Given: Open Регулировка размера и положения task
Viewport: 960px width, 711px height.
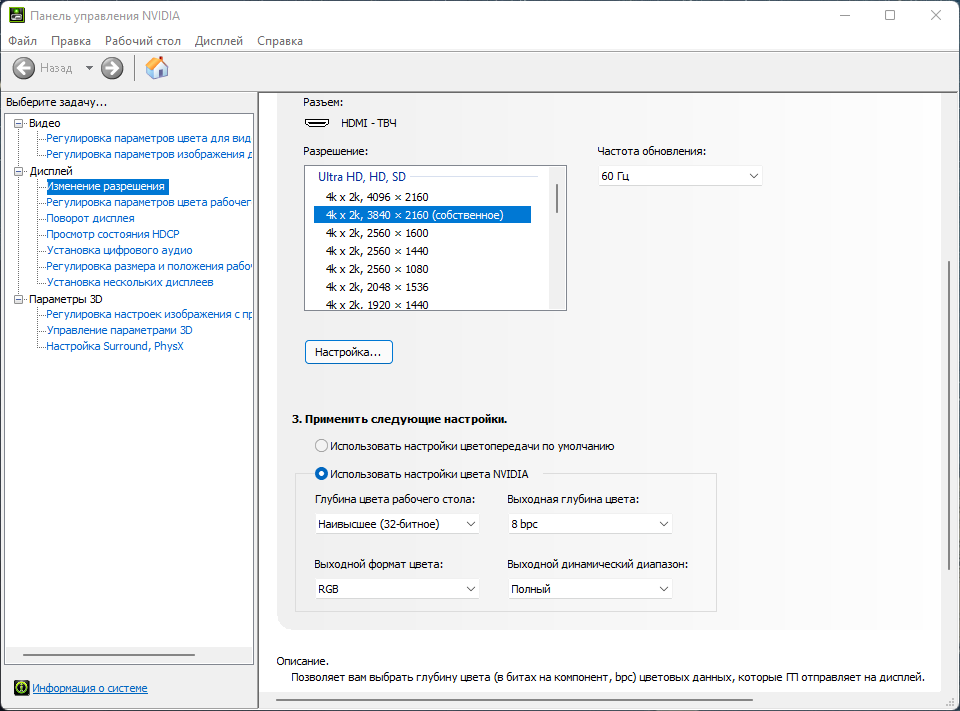Looking at the screenshot, I should coord(149,266).
